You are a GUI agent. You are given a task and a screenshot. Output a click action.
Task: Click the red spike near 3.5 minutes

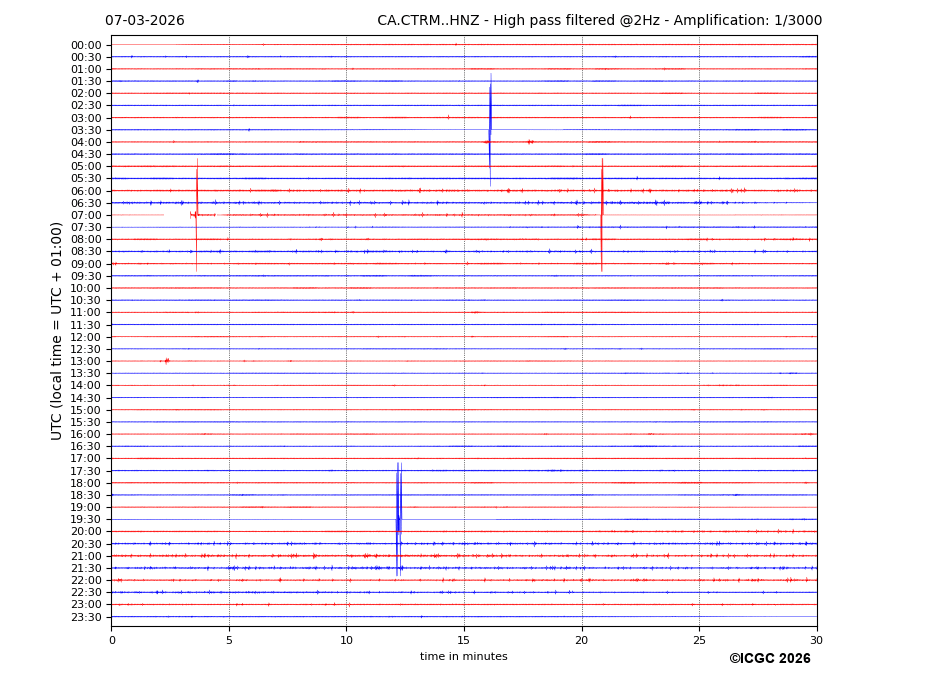pos(197,214)
